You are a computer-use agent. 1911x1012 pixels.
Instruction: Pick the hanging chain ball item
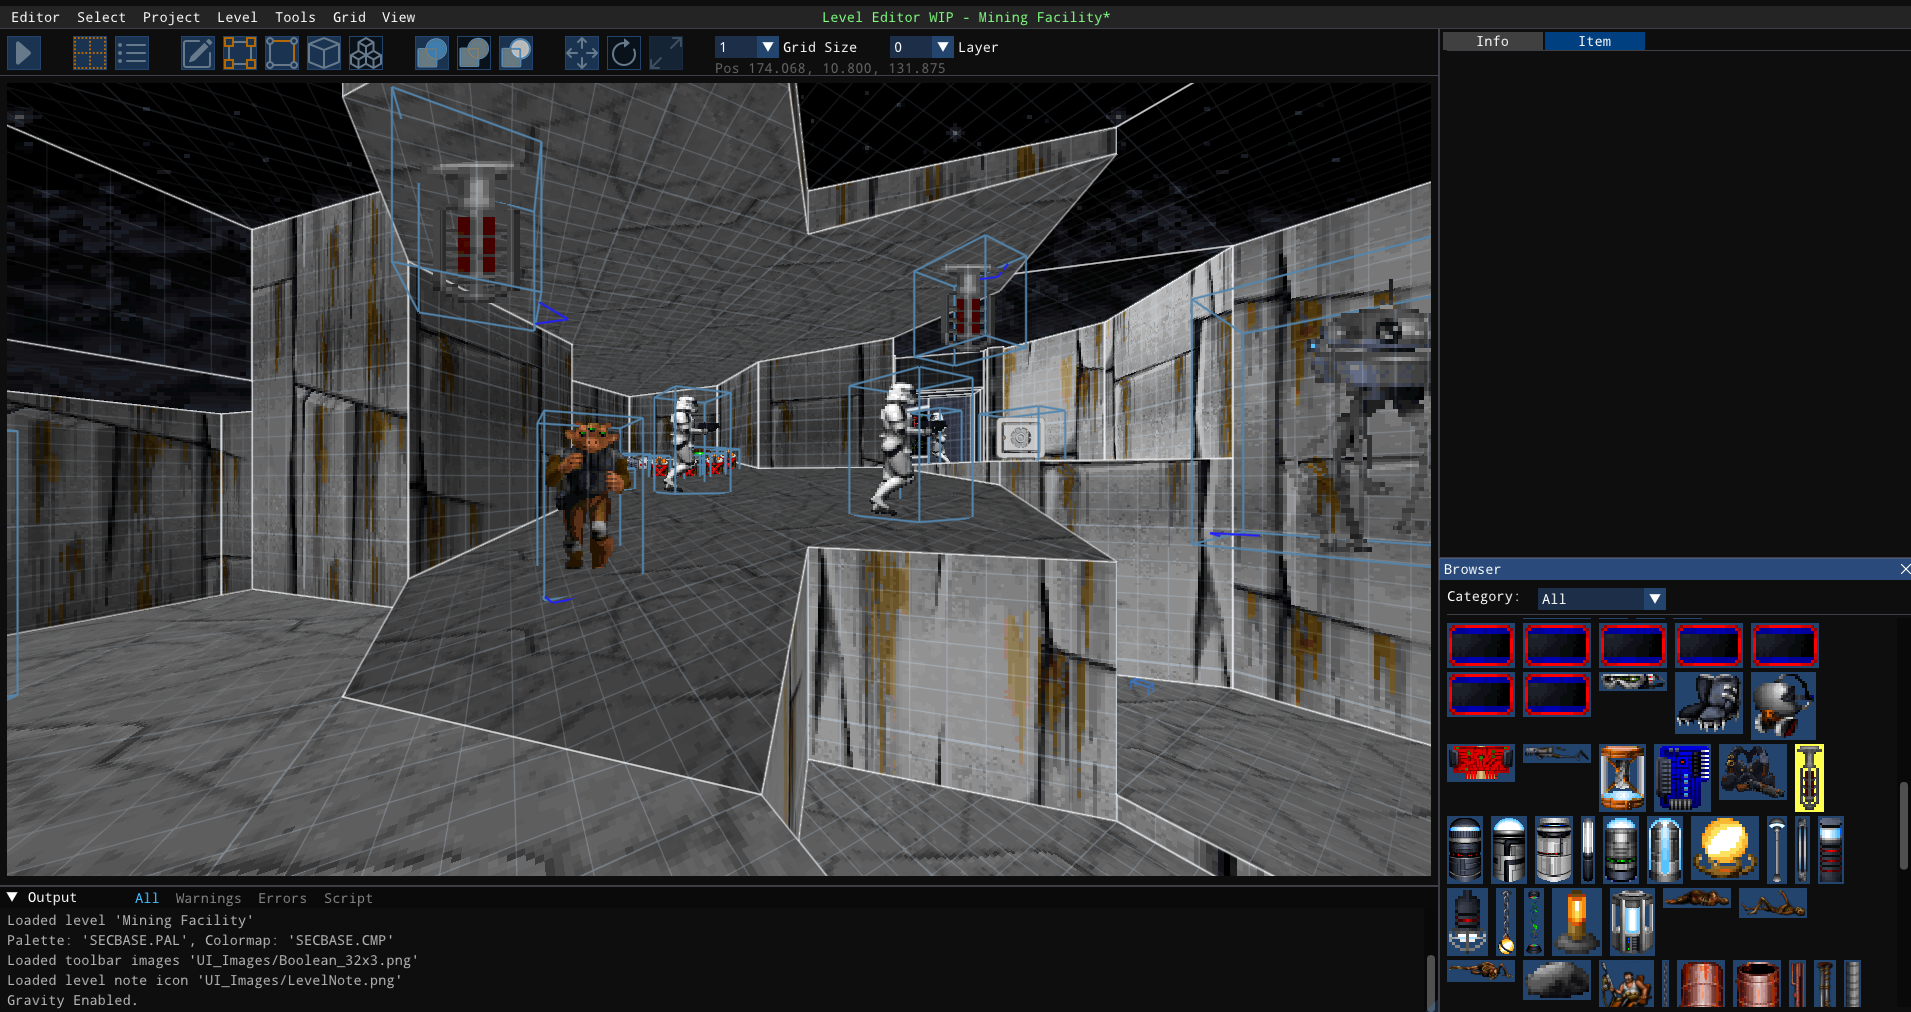[x=1506, y=921]
